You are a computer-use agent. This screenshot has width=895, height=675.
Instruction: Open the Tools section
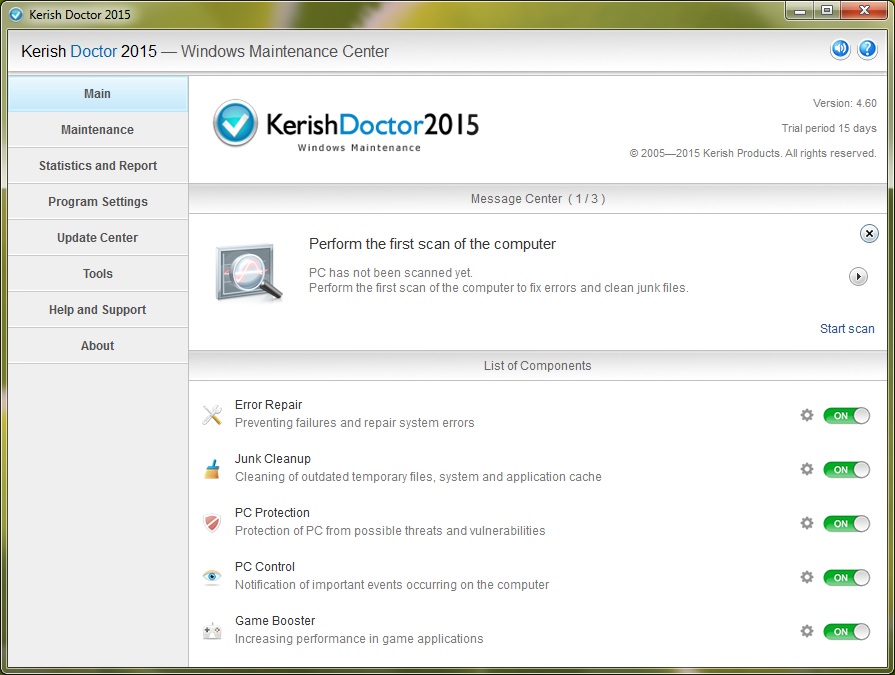point(98,273)
